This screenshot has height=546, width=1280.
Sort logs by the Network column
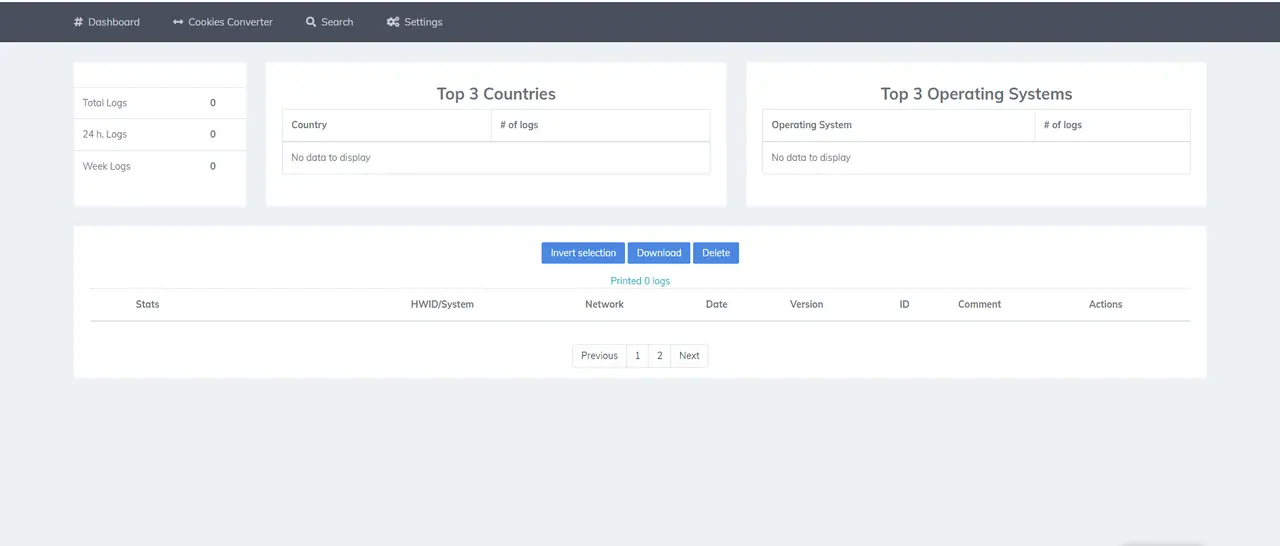click(x=604, y=304)
